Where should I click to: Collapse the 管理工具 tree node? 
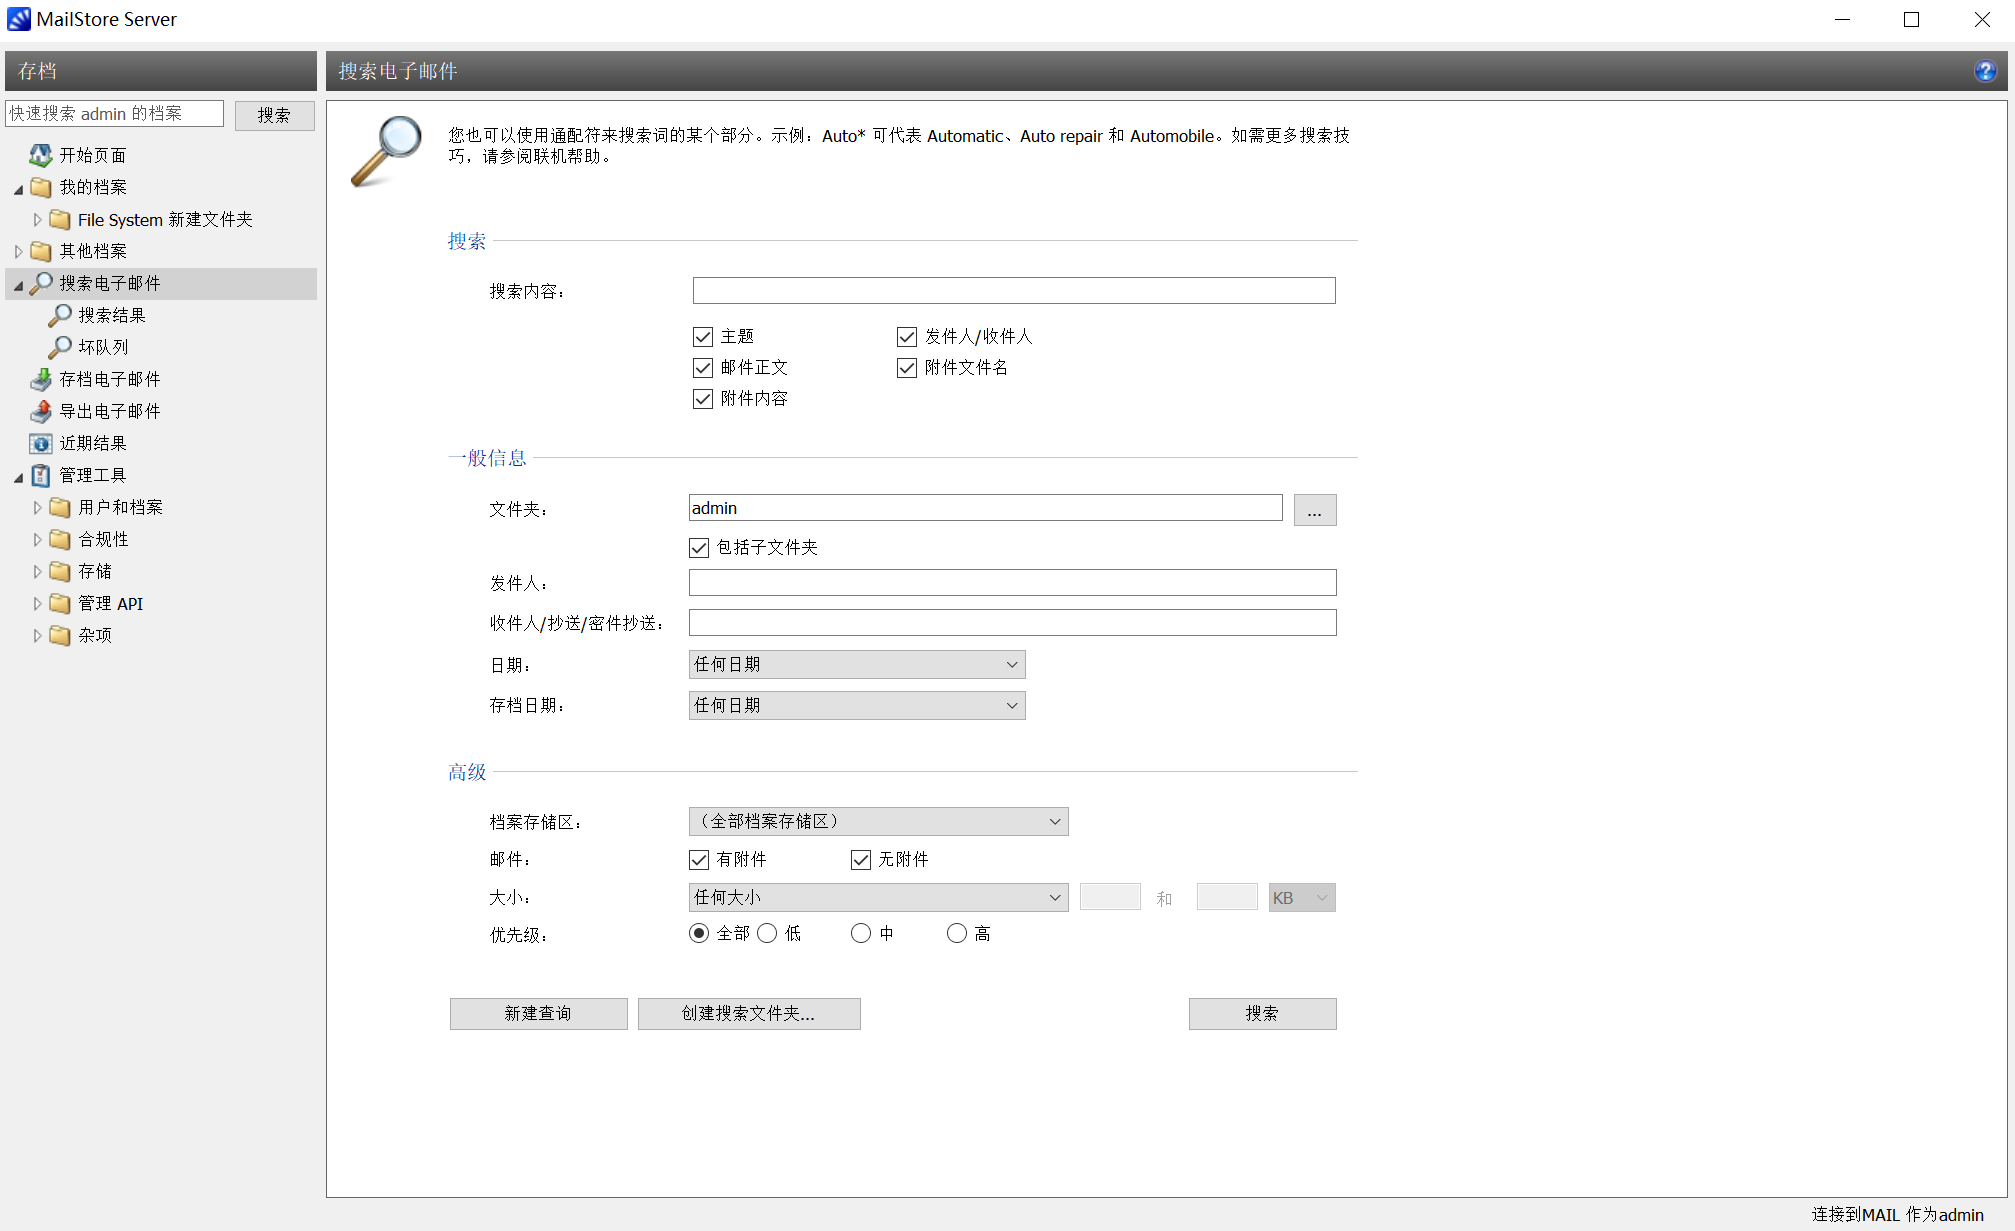pos(18,477)
